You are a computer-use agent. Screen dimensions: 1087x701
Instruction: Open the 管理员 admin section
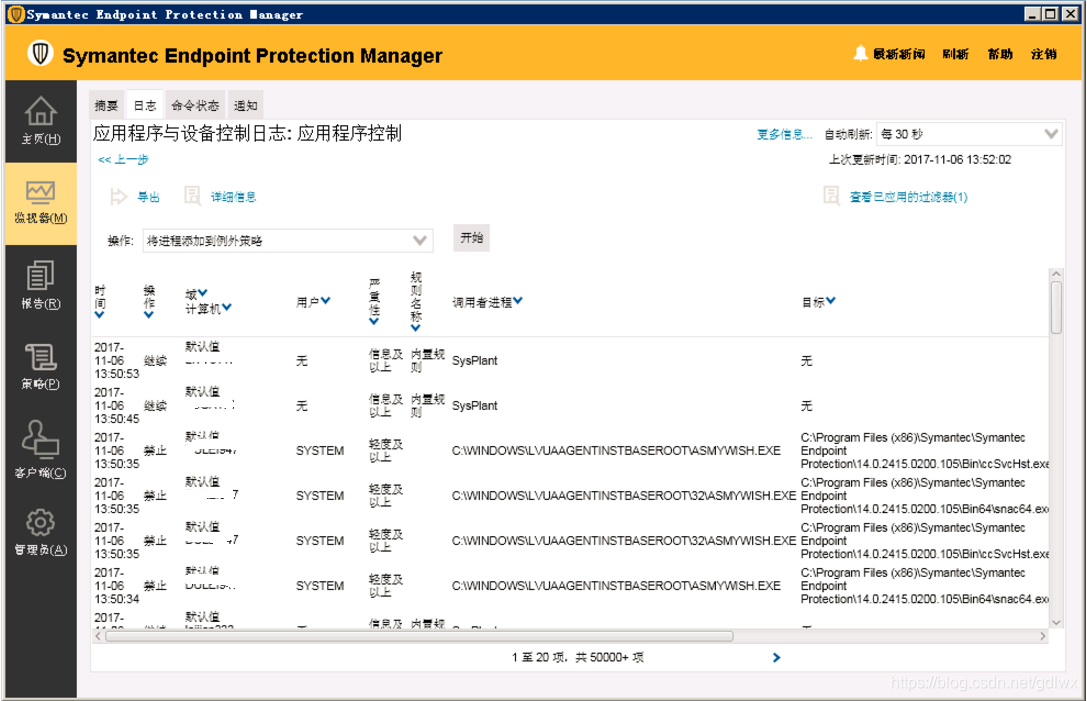click(x=40, y=525)
